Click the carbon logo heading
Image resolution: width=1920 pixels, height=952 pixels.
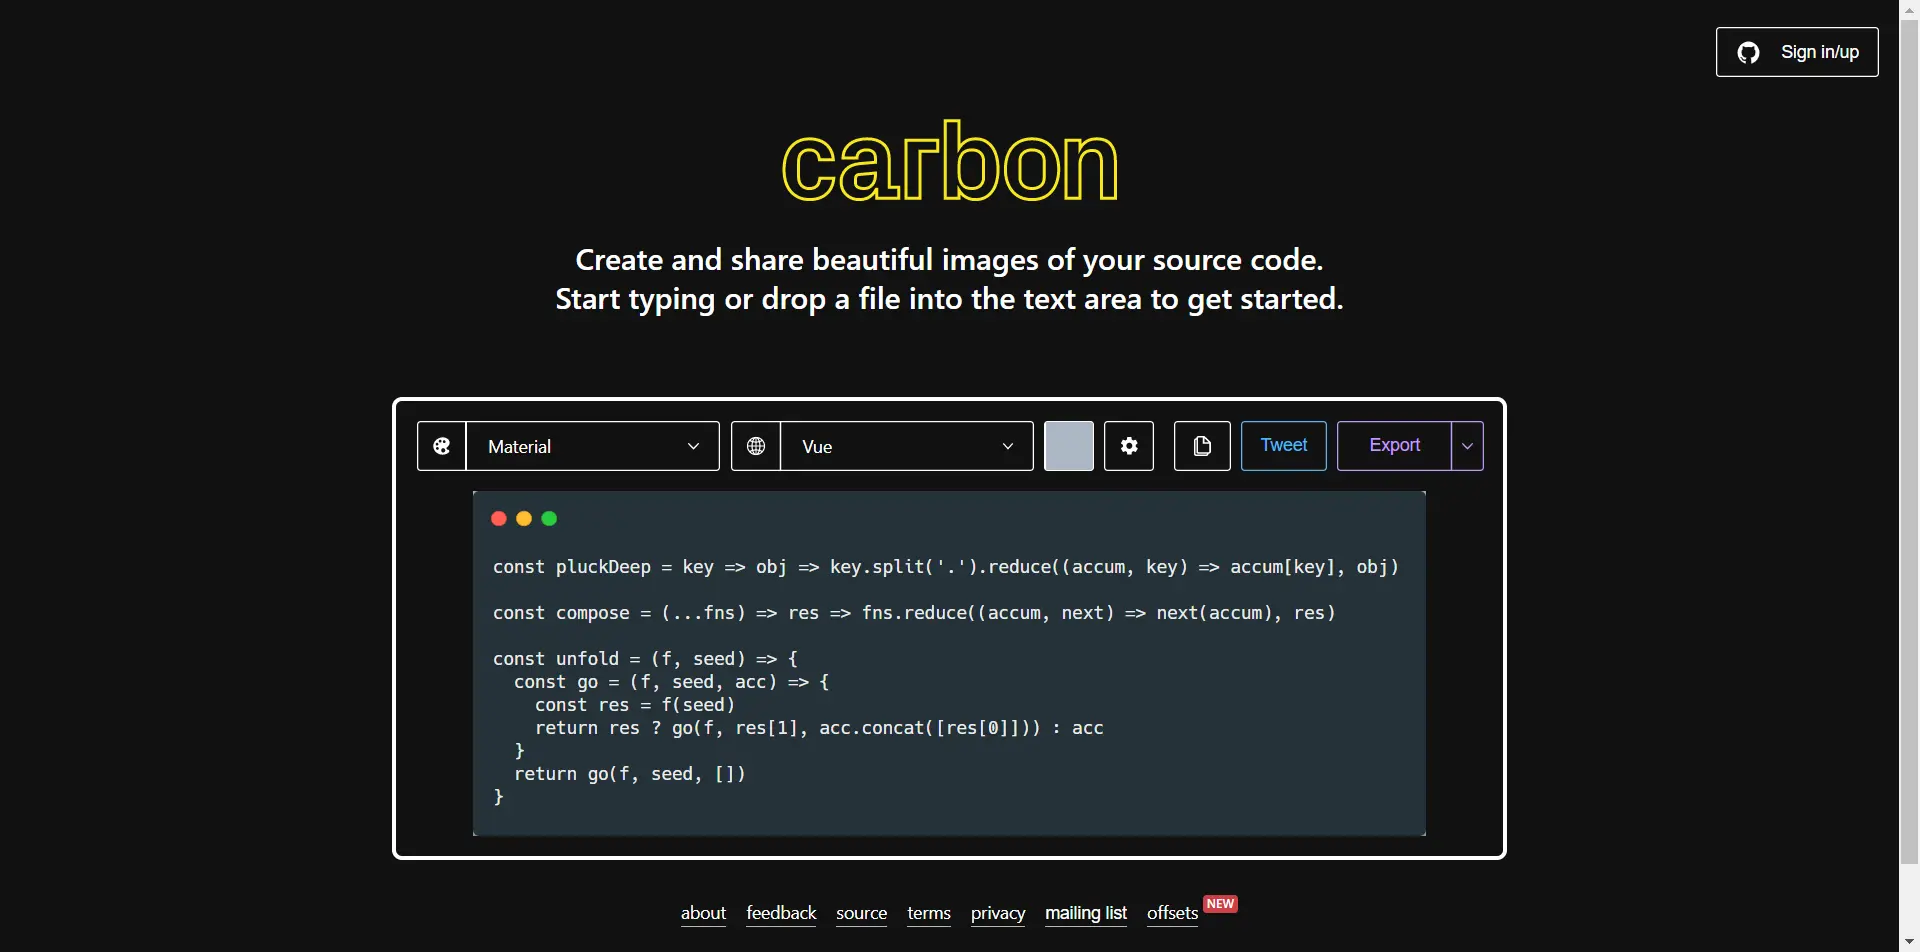click(x=950, y=161)
